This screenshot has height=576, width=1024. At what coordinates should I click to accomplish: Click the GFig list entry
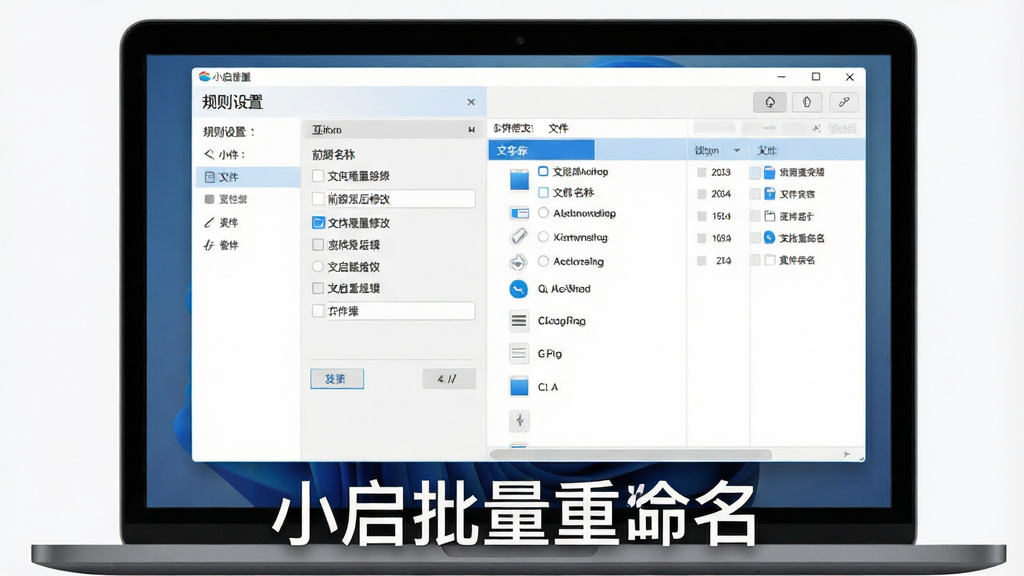[550, 353]
